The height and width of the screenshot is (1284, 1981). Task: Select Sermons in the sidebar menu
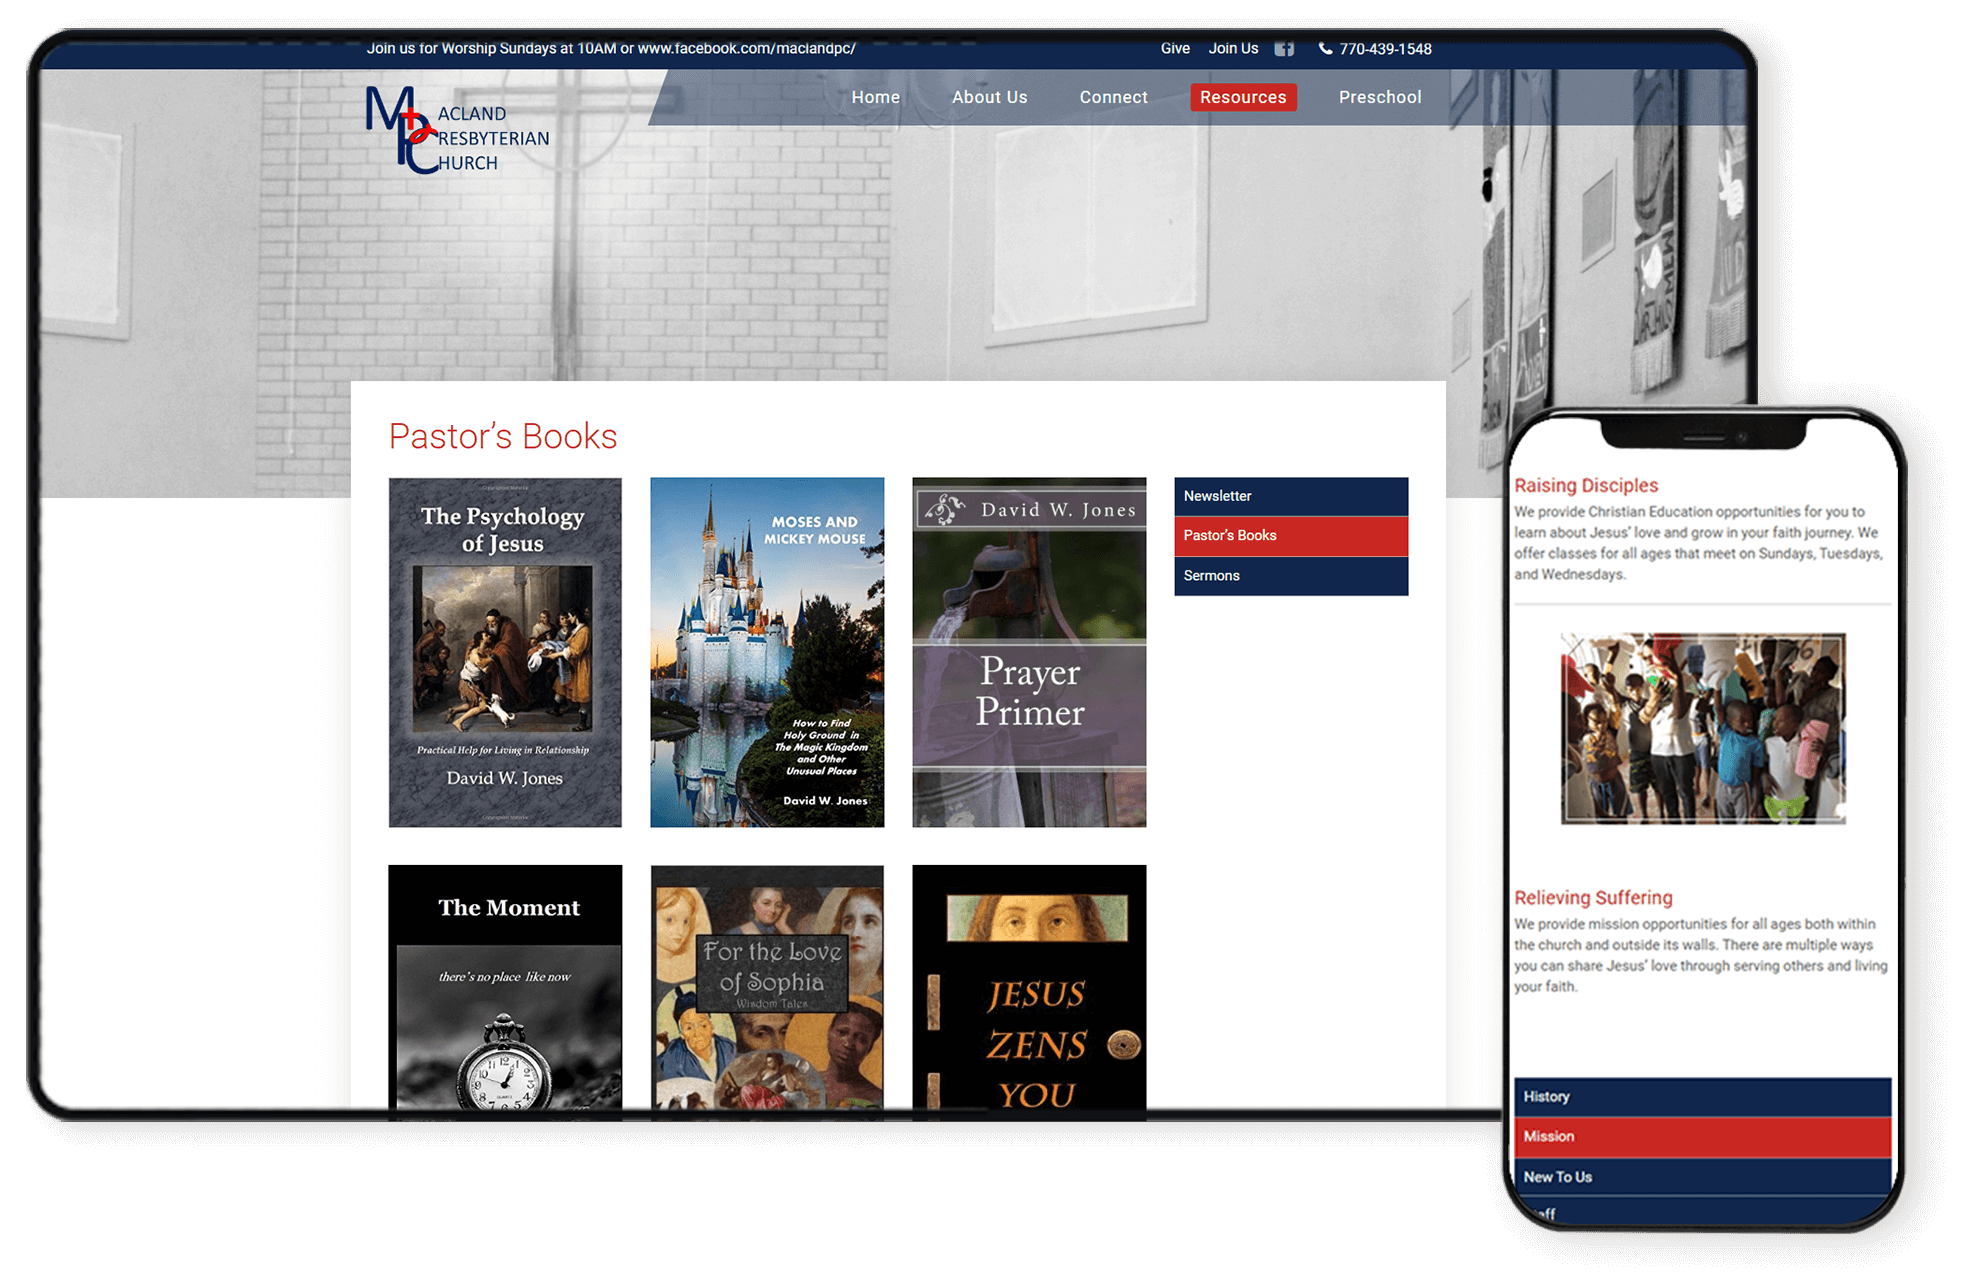(1290, 576)
